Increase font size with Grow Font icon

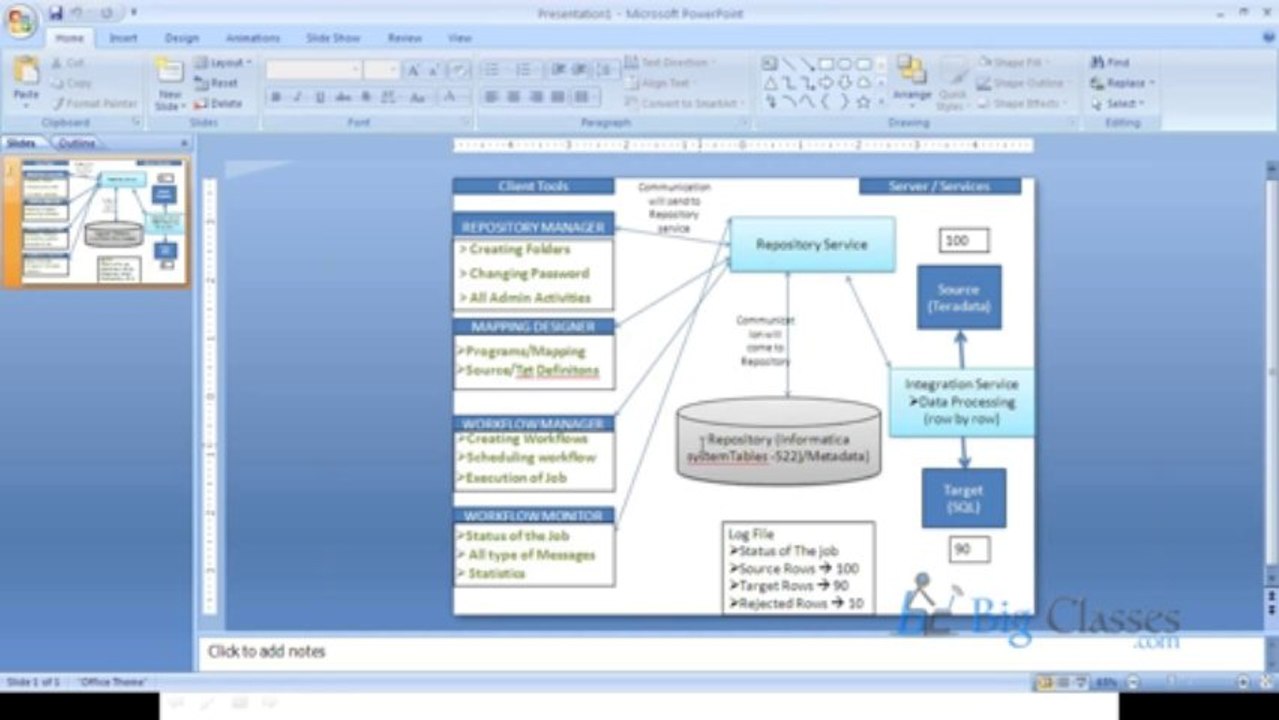pos(413,70)
